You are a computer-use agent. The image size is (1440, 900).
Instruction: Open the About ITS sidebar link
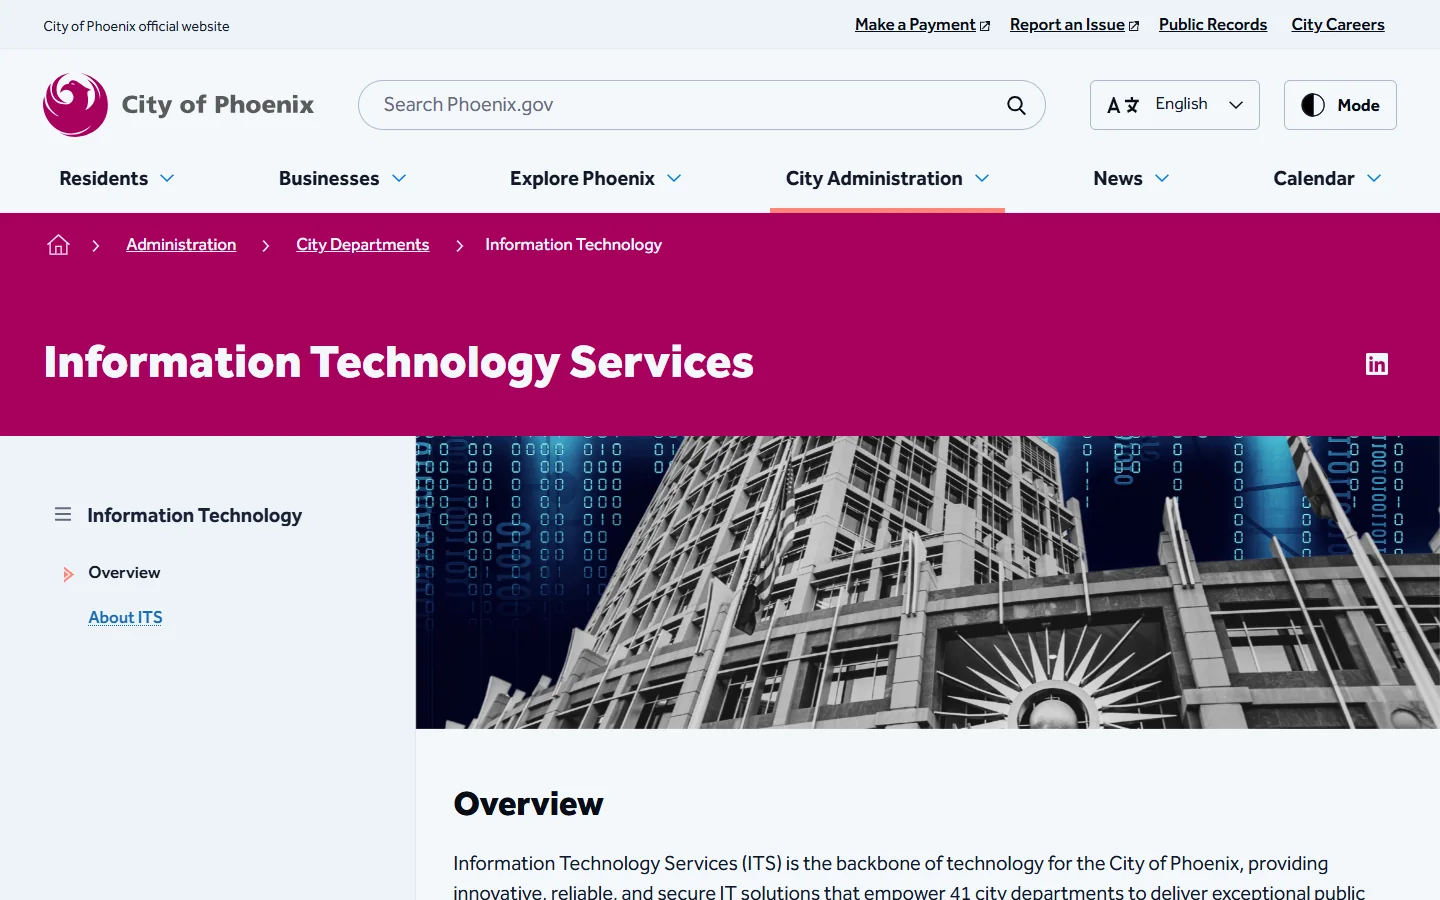click(125, 618)
